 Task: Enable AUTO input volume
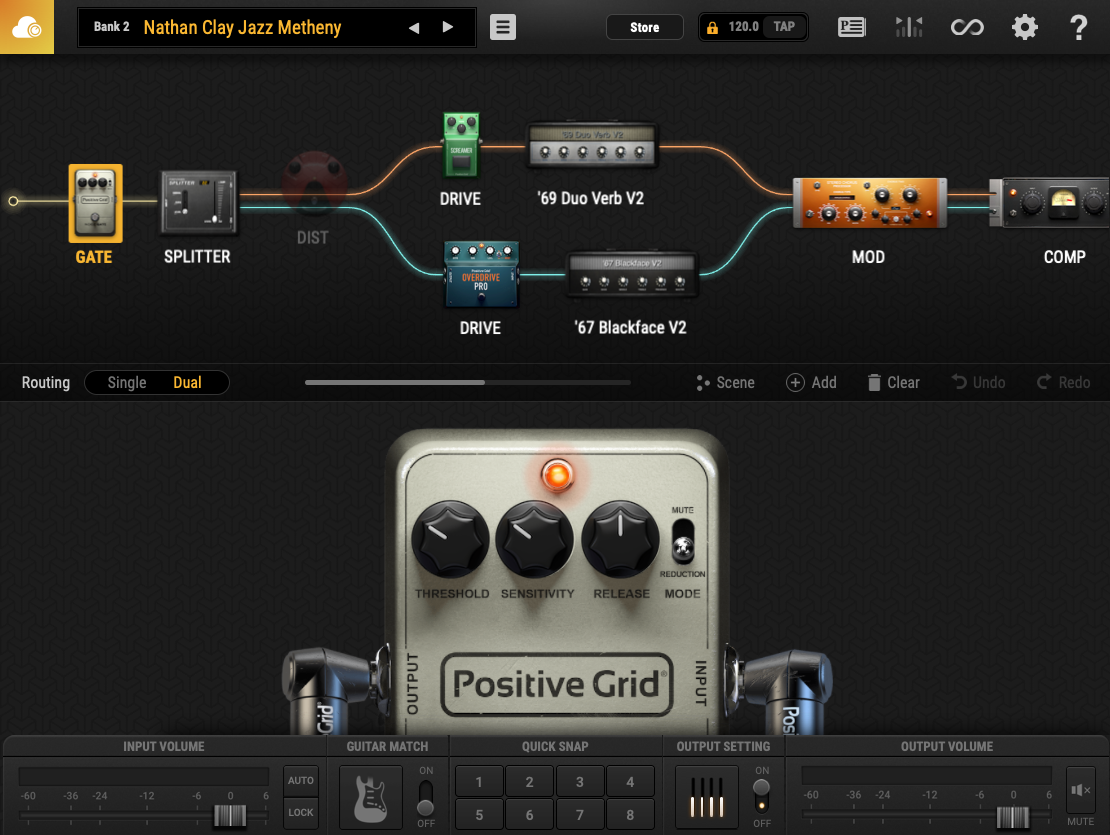tap(301, 781)
